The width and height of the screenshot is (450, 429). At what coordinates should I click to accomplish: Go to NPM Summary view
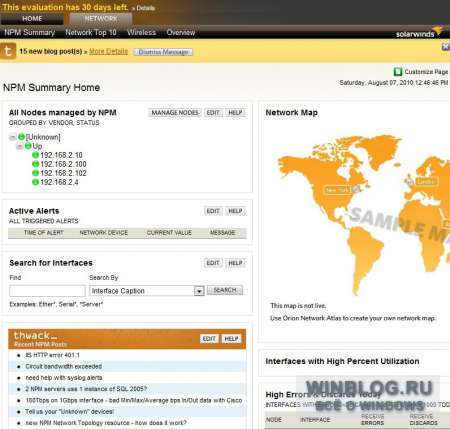(x=29, y=32)
